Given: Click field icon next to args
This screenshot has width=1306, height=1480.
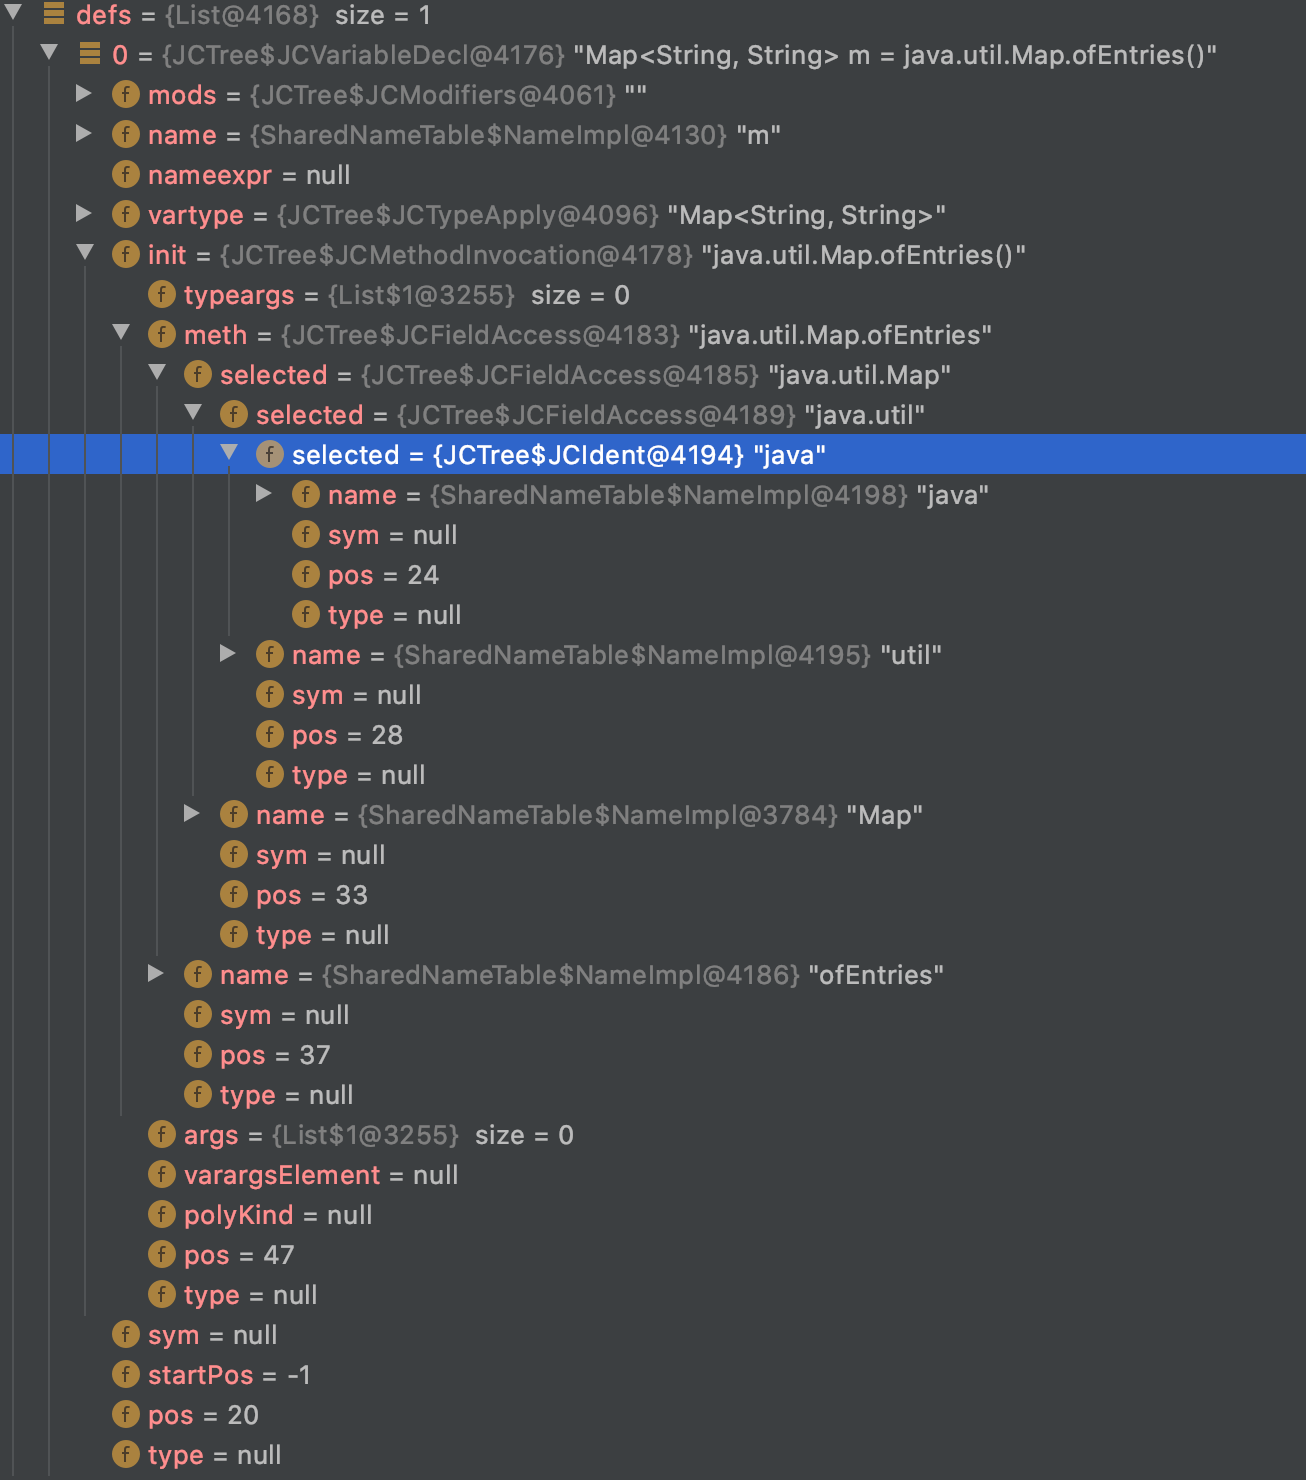Looking at the screenshot, I should tap(162, 1134).
